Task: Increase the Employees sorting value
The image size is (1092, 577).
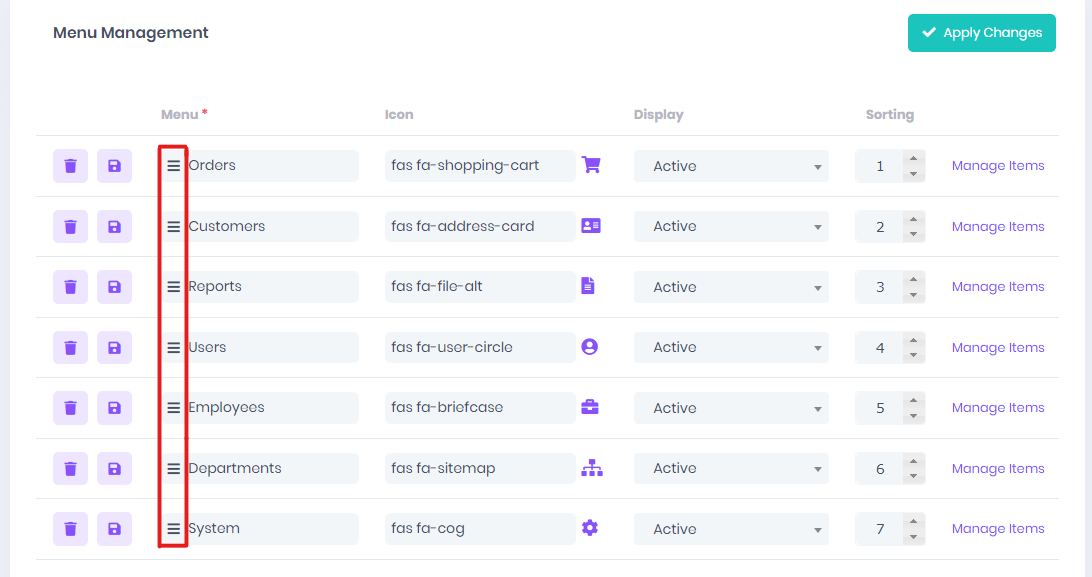Action: (914, 400)
